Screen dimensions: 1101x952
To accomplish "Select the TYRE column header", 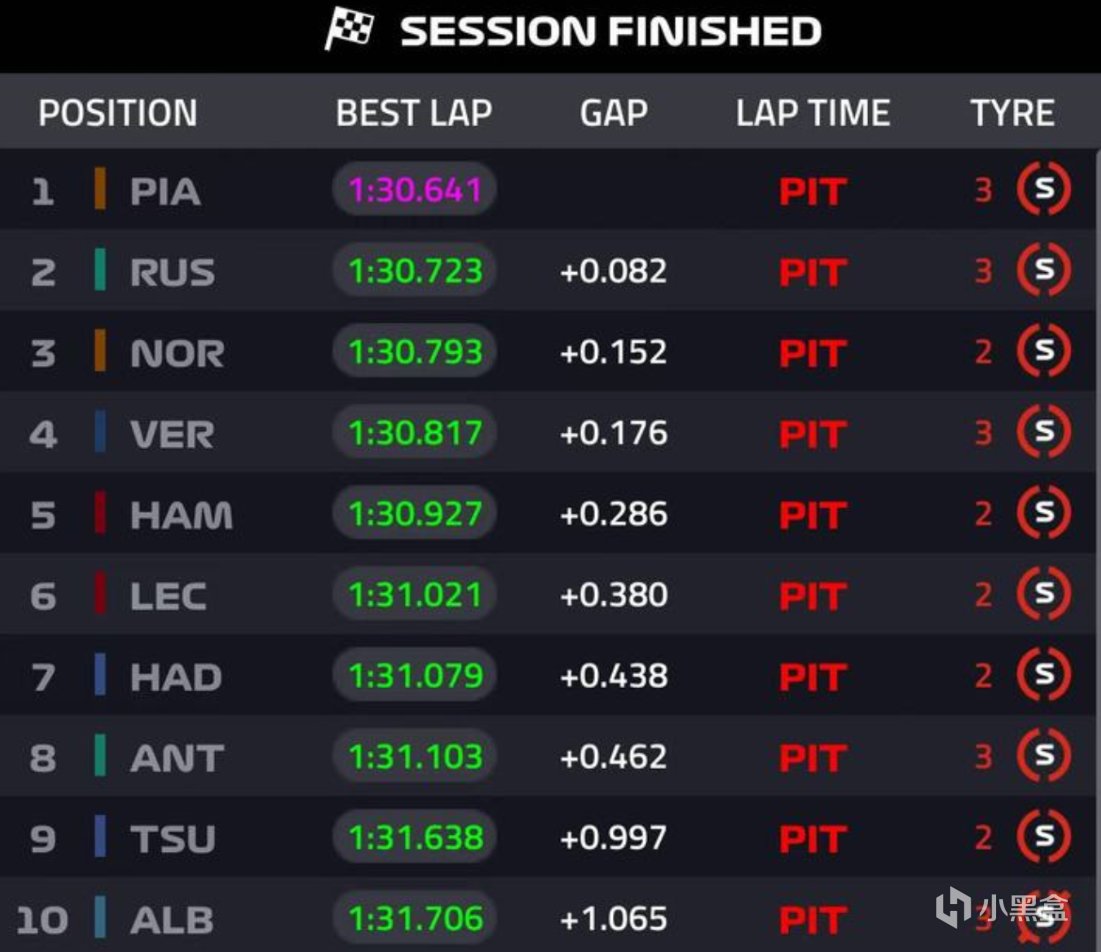I will click(1012, 113).
